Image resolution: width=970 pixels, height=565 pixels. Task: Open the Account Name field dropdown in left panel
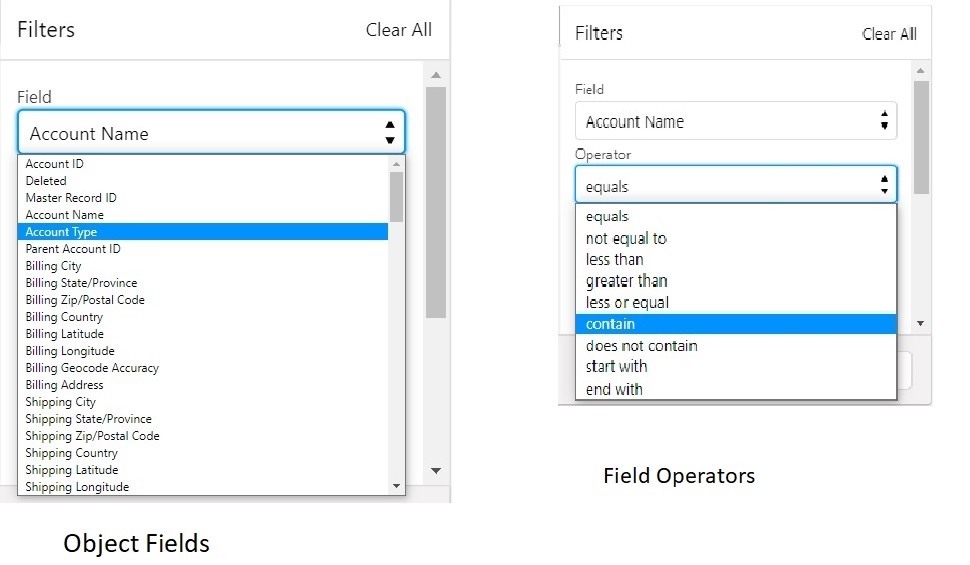[x=211, y=132]
